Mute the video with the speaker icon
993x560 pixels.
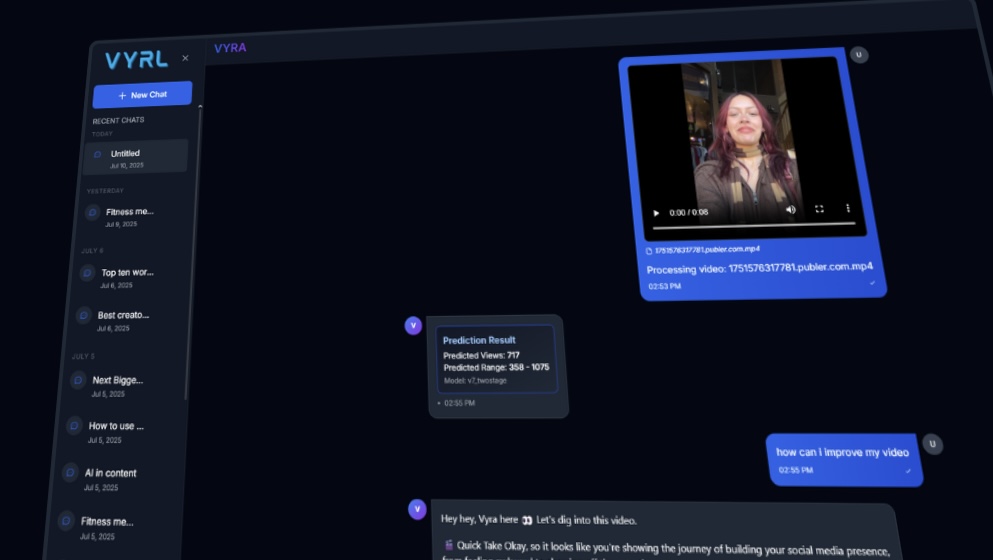click(x=790, y=210)
